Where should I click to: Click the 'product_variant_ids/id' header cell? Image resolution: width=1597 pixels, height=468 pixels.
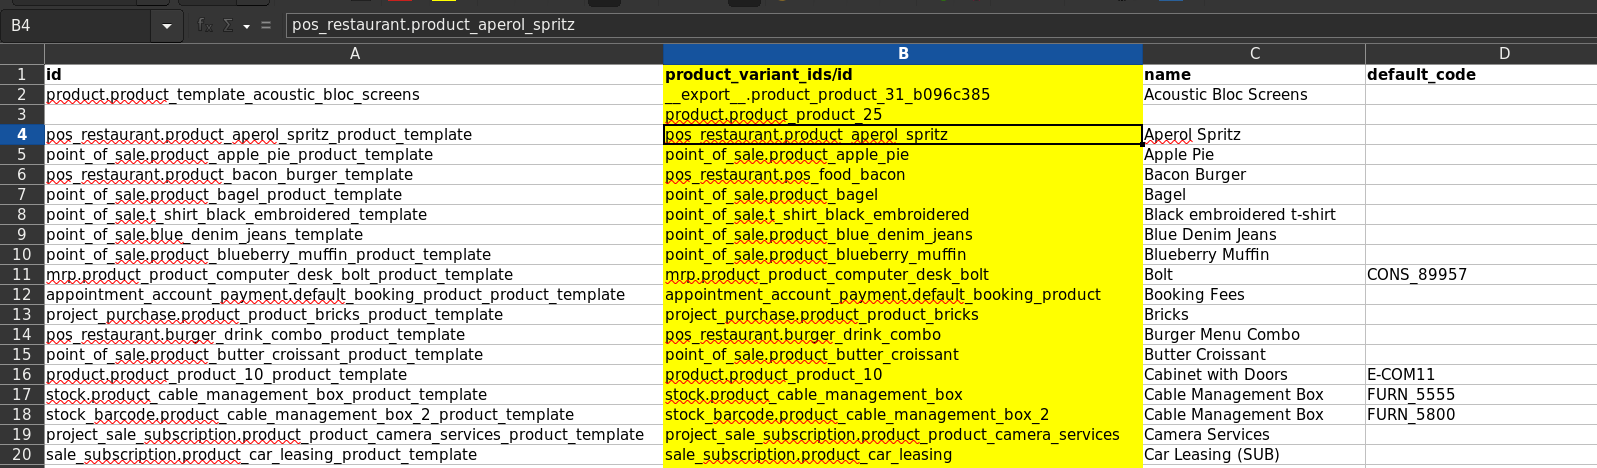[903, 74]
